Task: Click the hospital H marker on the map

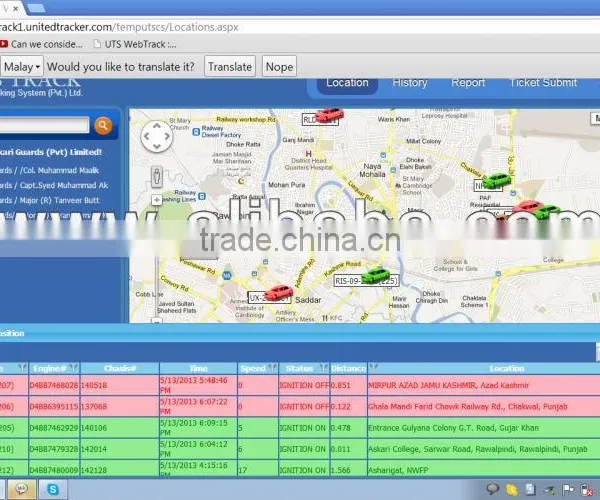Action: [308, 154]
